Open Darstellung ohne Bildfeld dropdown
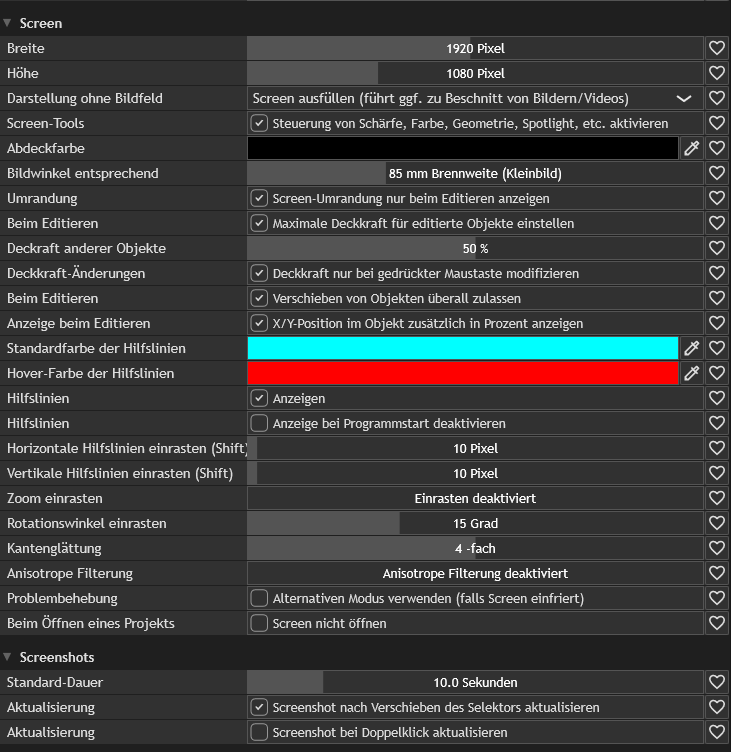 (x=475, y=98)
